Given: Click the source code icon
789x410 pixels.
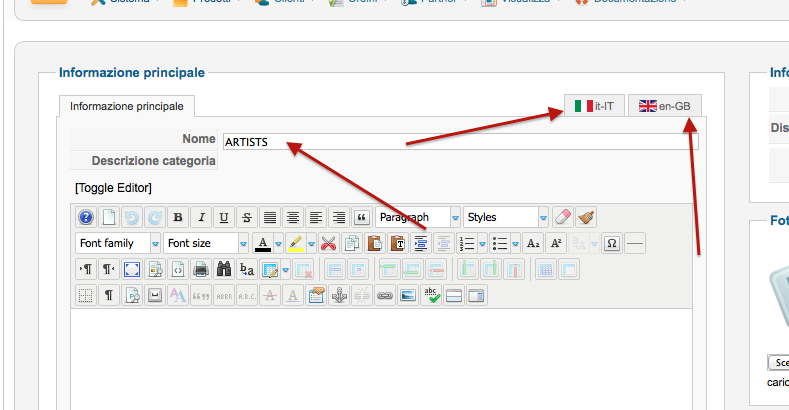Looking at the screenshot, I should tap(178, 269).
